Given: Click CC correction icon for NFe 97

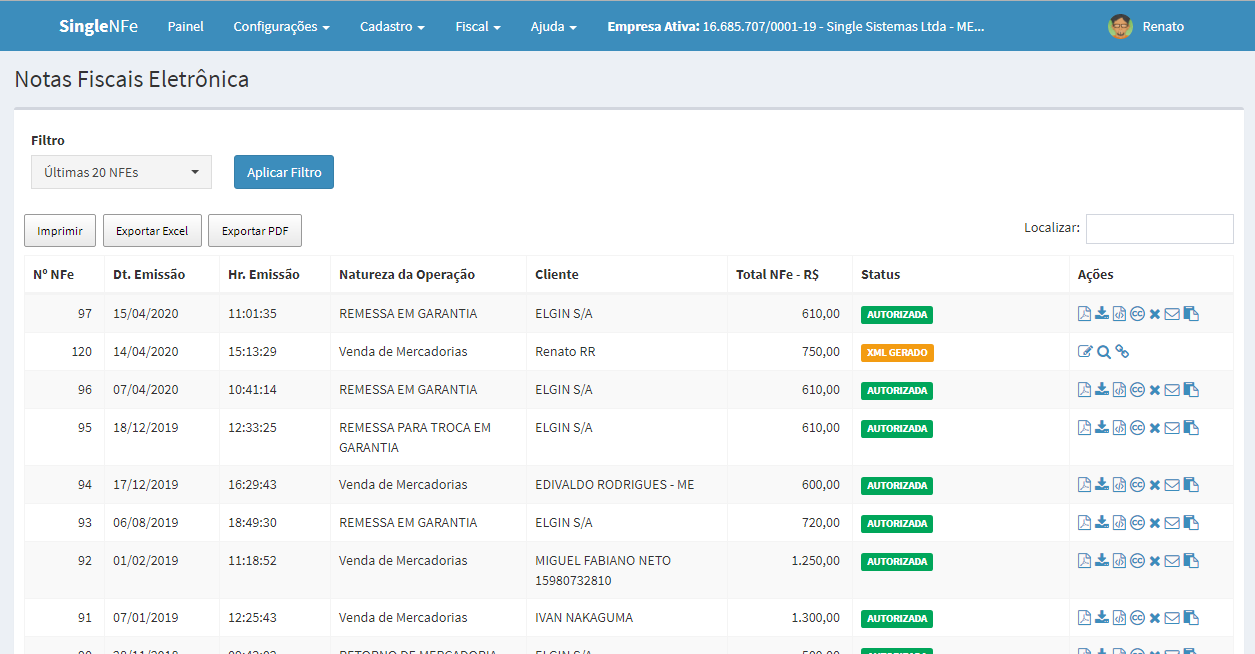Looking at the screenshot, I should click(1137, 314).
